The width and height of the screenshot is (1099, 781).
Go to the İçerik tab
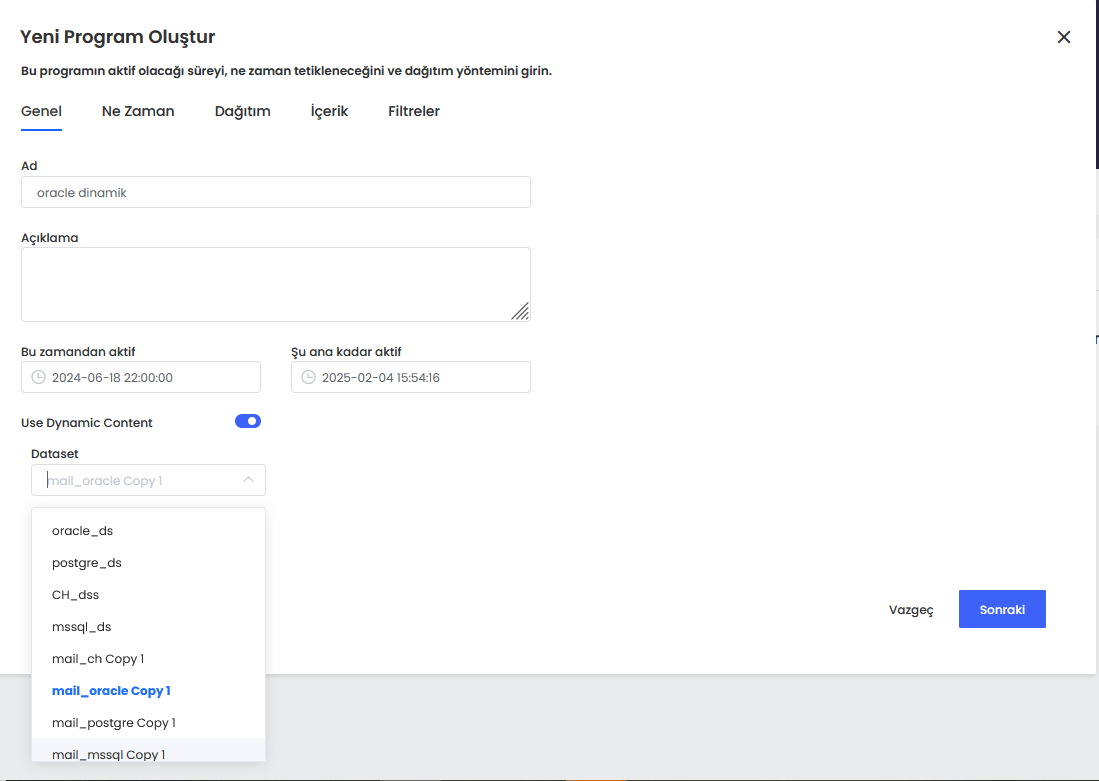[329, 111]
